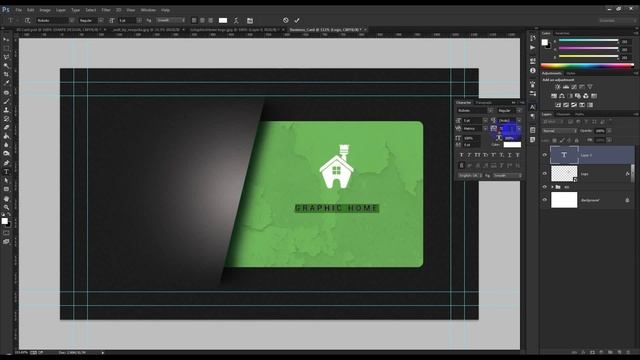This screenshot has height=360, width=640.
Task: Toggle All Caps in Character panel
Action: click(x=478, y=155)
